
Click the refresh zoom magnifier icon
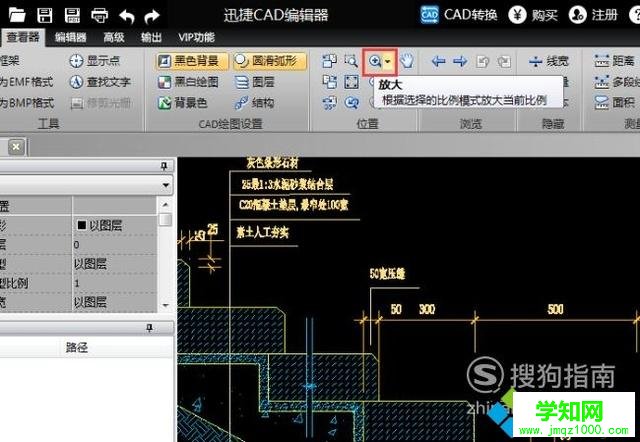[351, 103]
